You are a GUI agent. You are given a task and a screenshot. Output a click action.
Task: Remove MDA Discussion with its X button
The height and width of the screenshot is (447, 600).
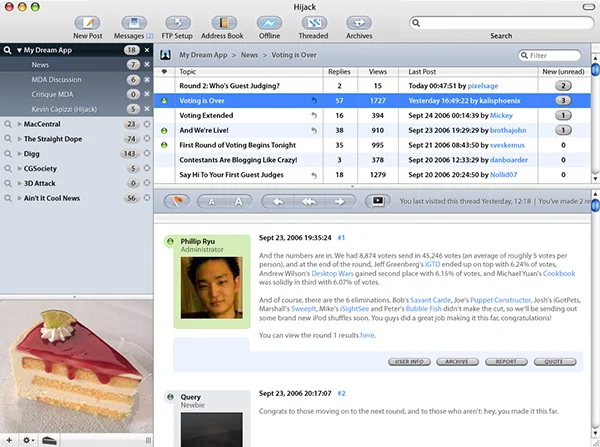147,80
